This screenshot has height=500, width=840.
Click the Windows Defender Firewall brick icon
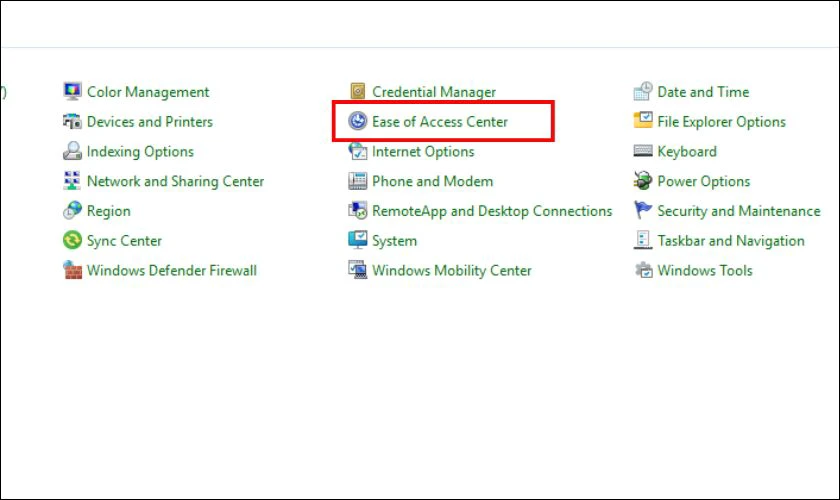point(72,270)
